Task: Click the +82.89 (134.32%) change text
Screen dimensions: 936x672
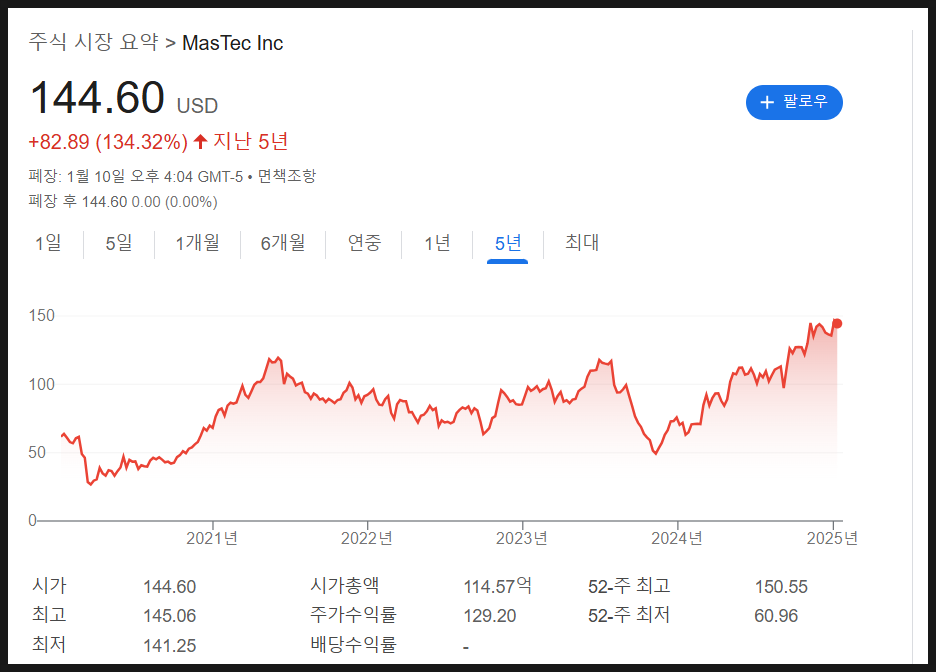Action: 108,142
